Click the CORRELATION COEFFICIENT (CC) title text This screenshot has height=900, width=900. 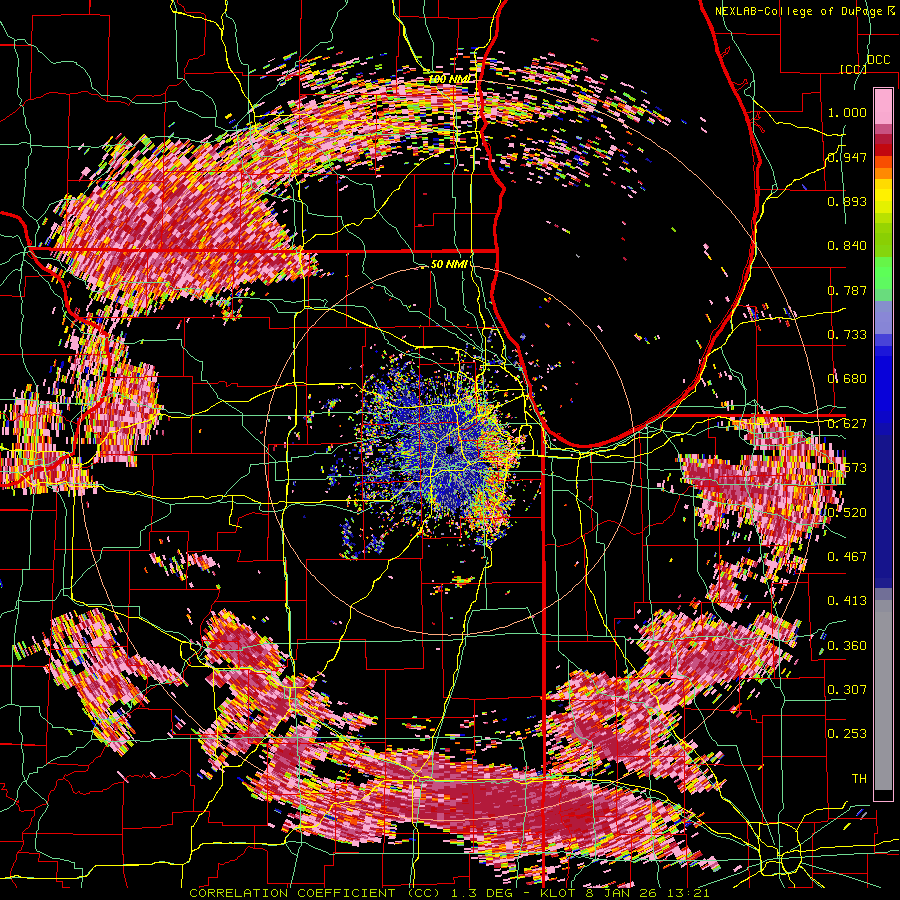315,893
